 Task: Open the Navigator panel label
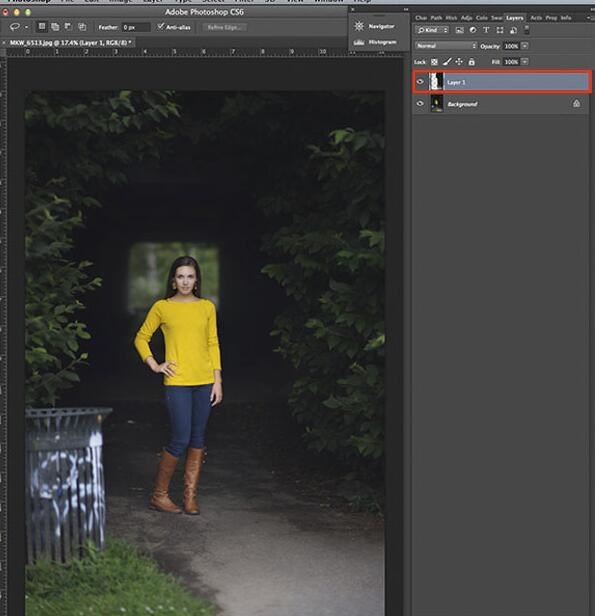coord(381,26)
